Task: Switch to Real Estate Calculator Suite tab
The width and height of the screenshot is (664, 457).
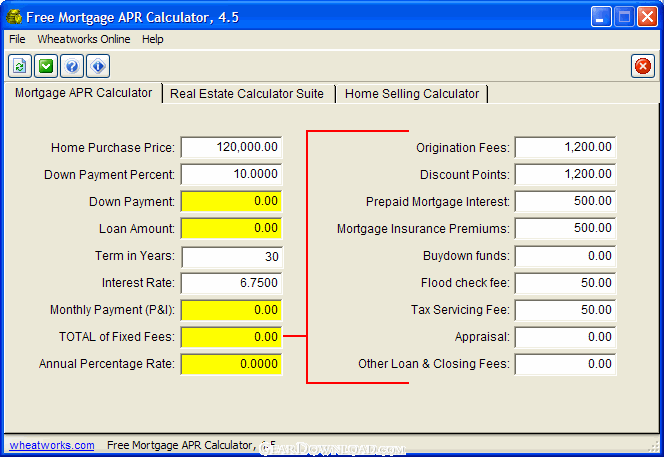Action: [x=247, y=94]
